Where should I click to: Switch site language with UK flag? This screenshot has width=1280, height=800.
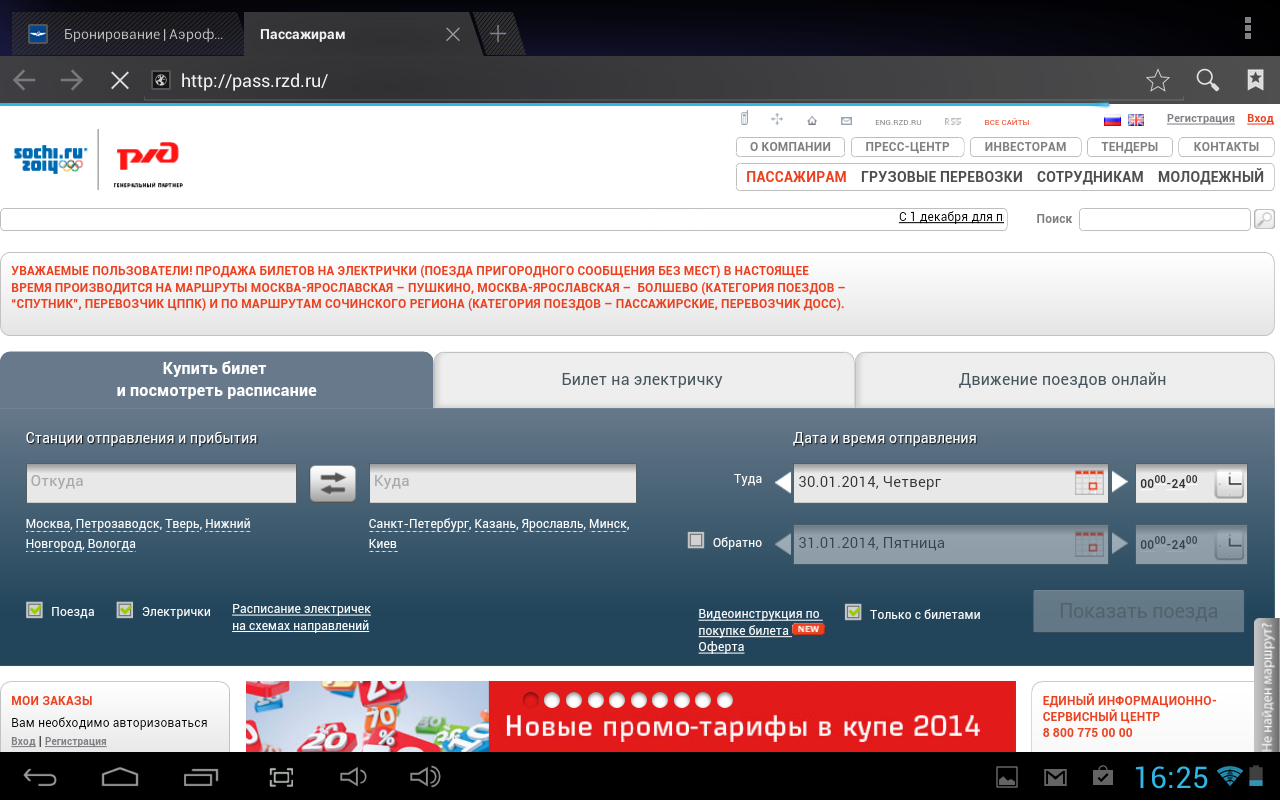(x=1136, y=120)
